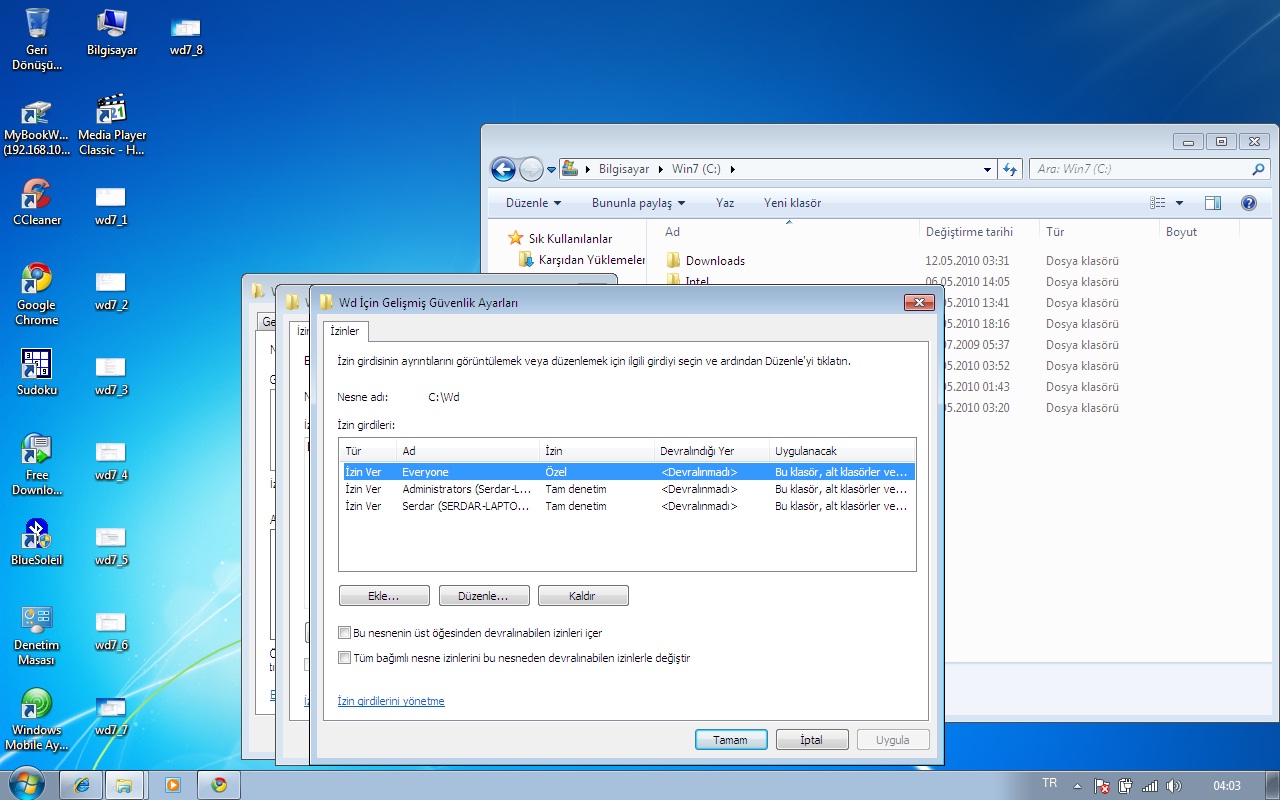
Task: Open the Free Download desktop shortcut
Action: tap(37, 464)
